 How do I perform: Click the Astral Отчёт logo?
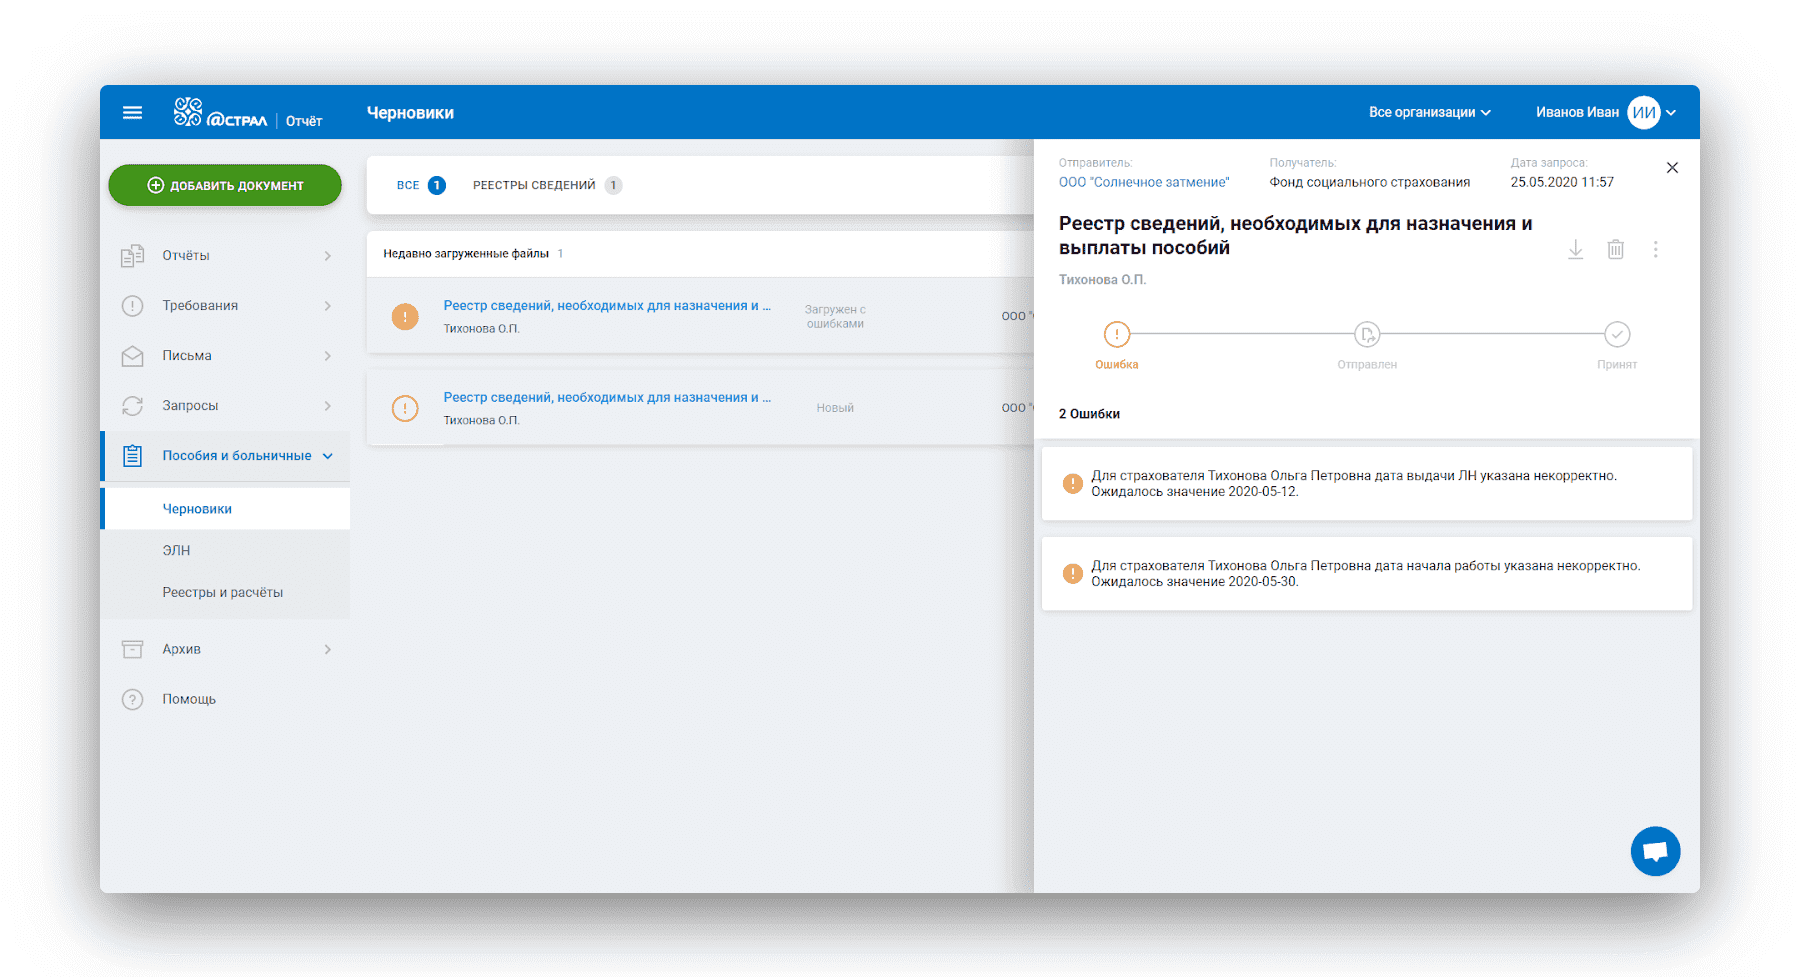coord(248,113)
